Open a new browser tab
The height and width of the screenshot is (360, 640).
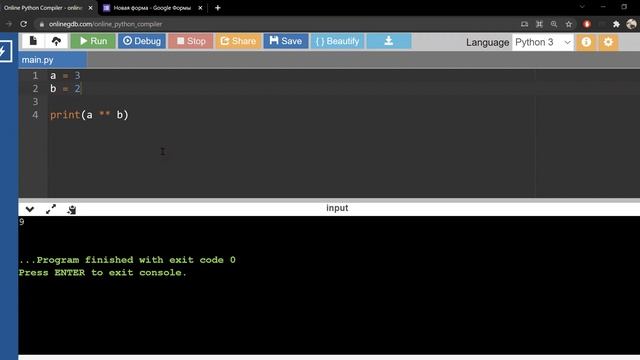218,8
